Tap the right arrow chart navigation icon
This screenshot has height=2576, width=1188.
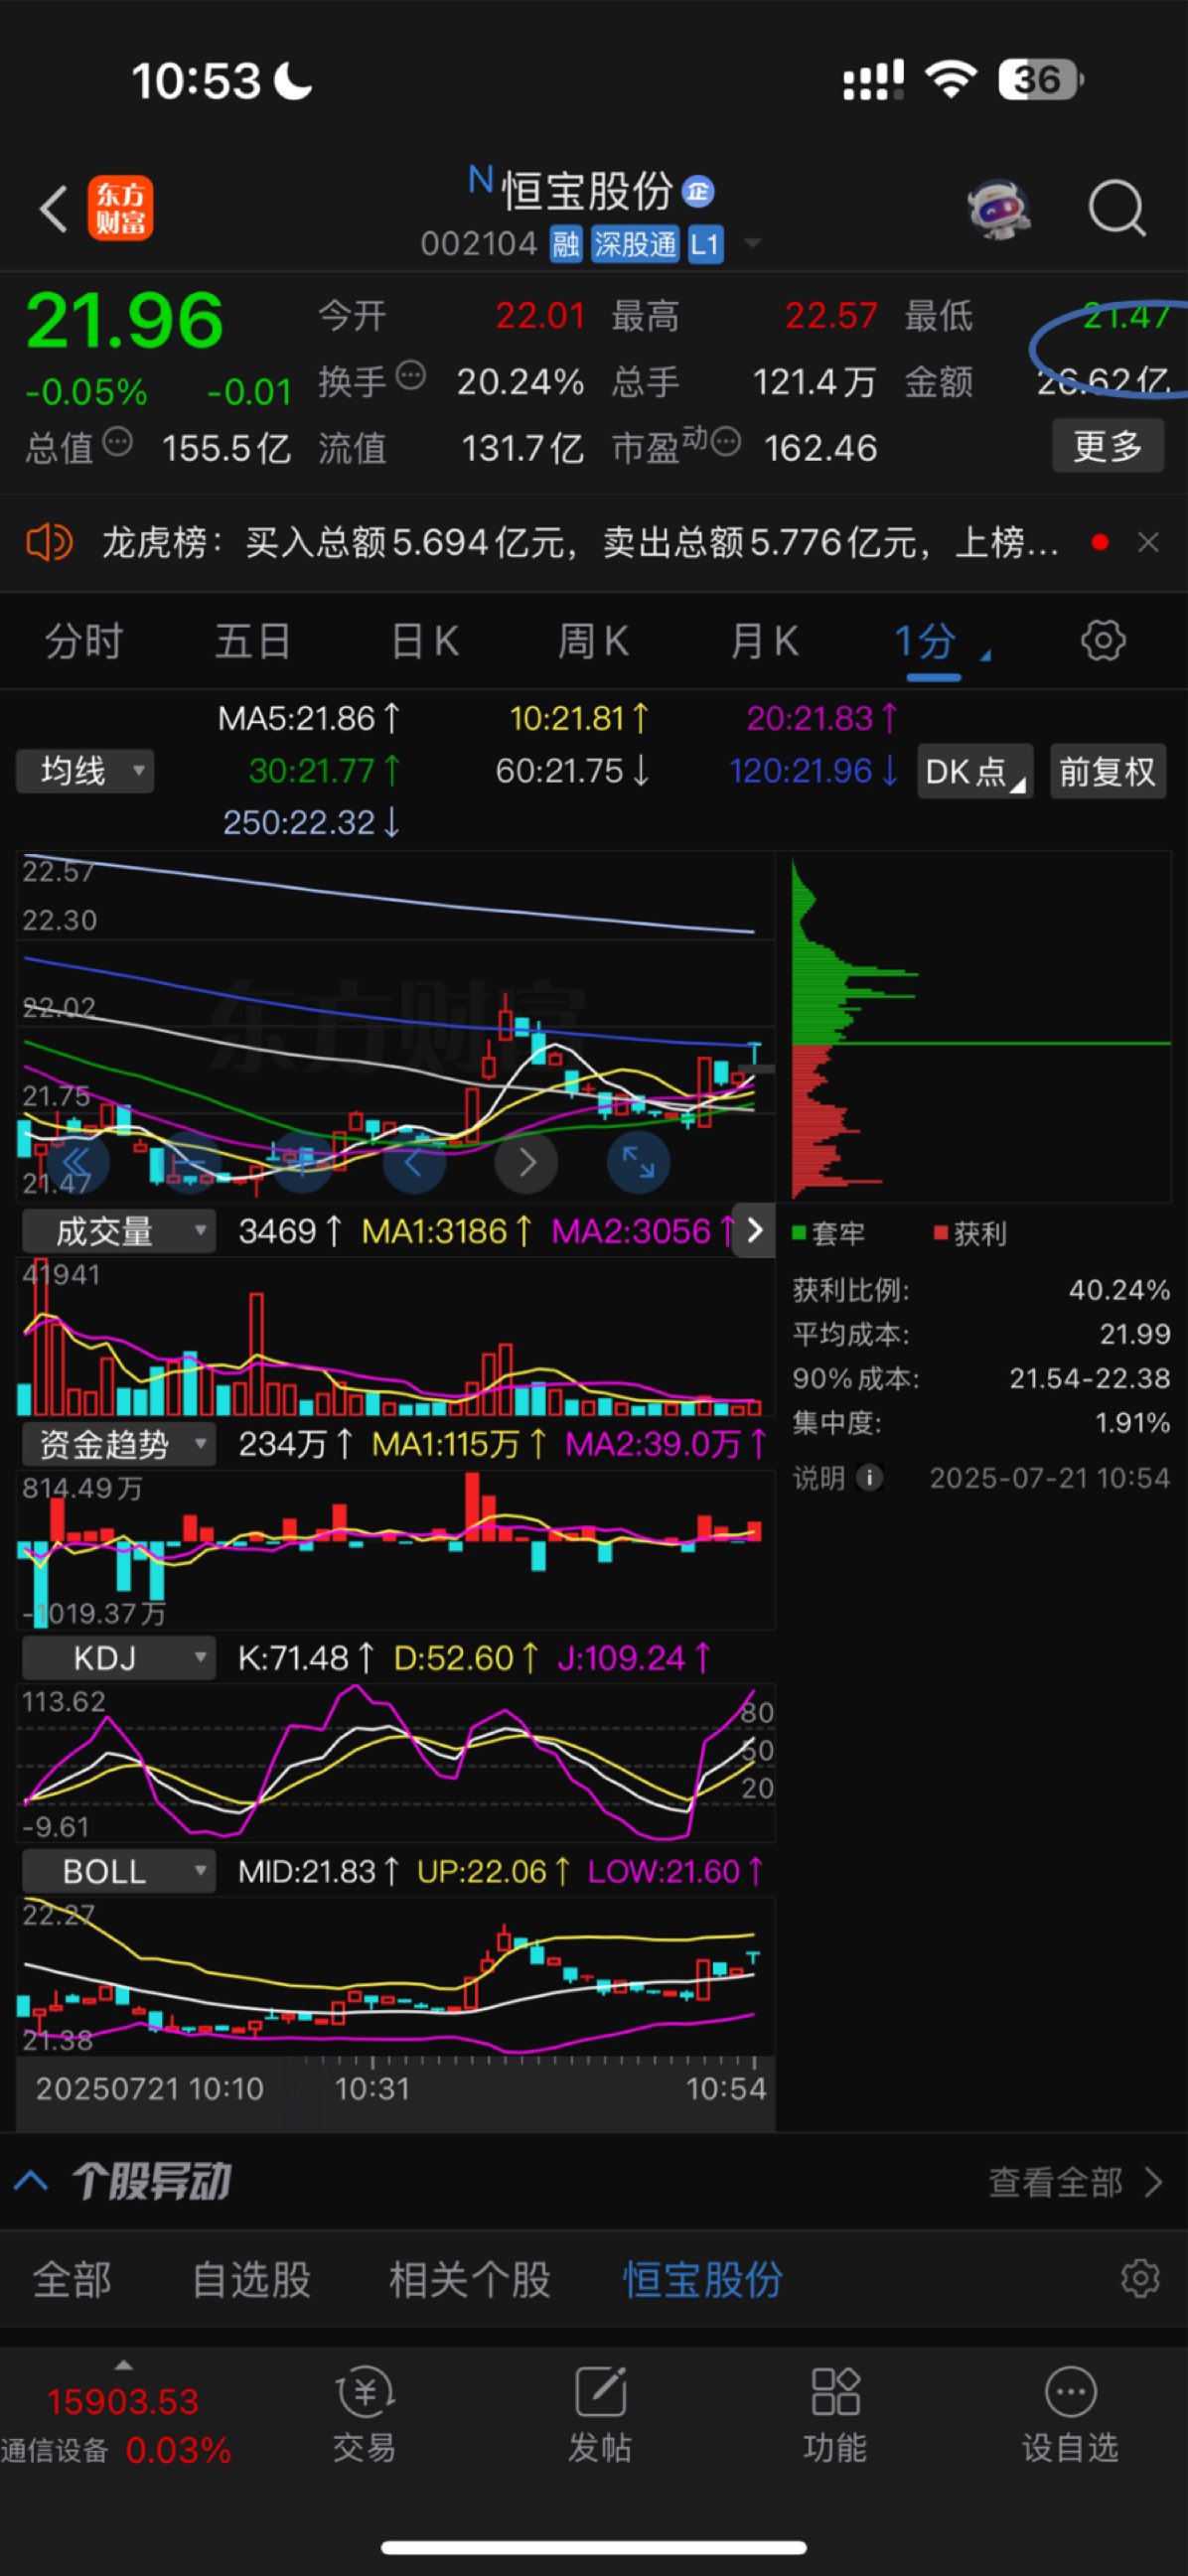click(527, 1162)
